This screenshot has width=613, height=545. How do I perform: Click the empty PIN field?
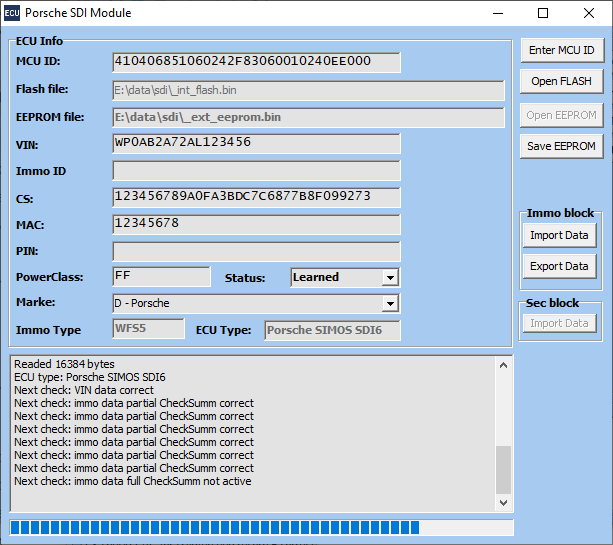256,251
